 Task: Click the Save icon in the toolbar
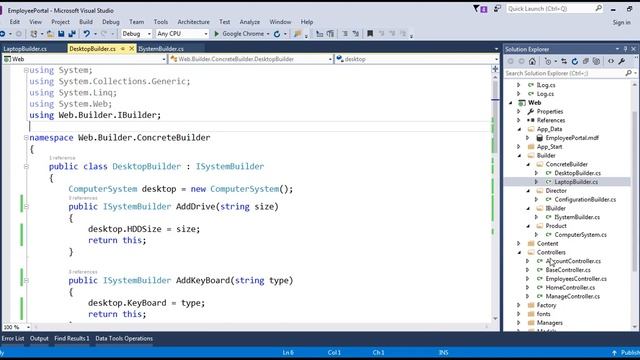tap(61, 34)
